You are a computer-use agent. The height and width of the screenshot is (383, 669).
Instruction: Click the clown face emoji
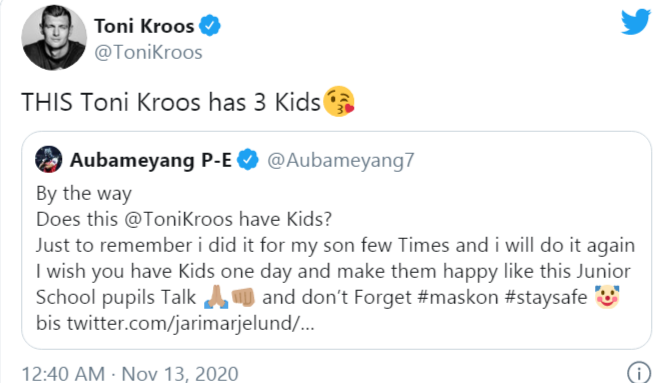point(607,297)
